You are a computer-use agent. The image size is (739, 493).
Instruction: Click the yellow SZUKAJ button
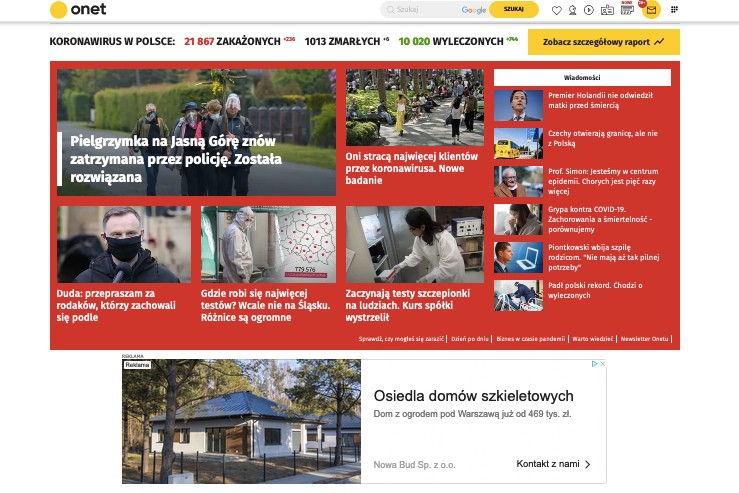click(x=514, y=9)
